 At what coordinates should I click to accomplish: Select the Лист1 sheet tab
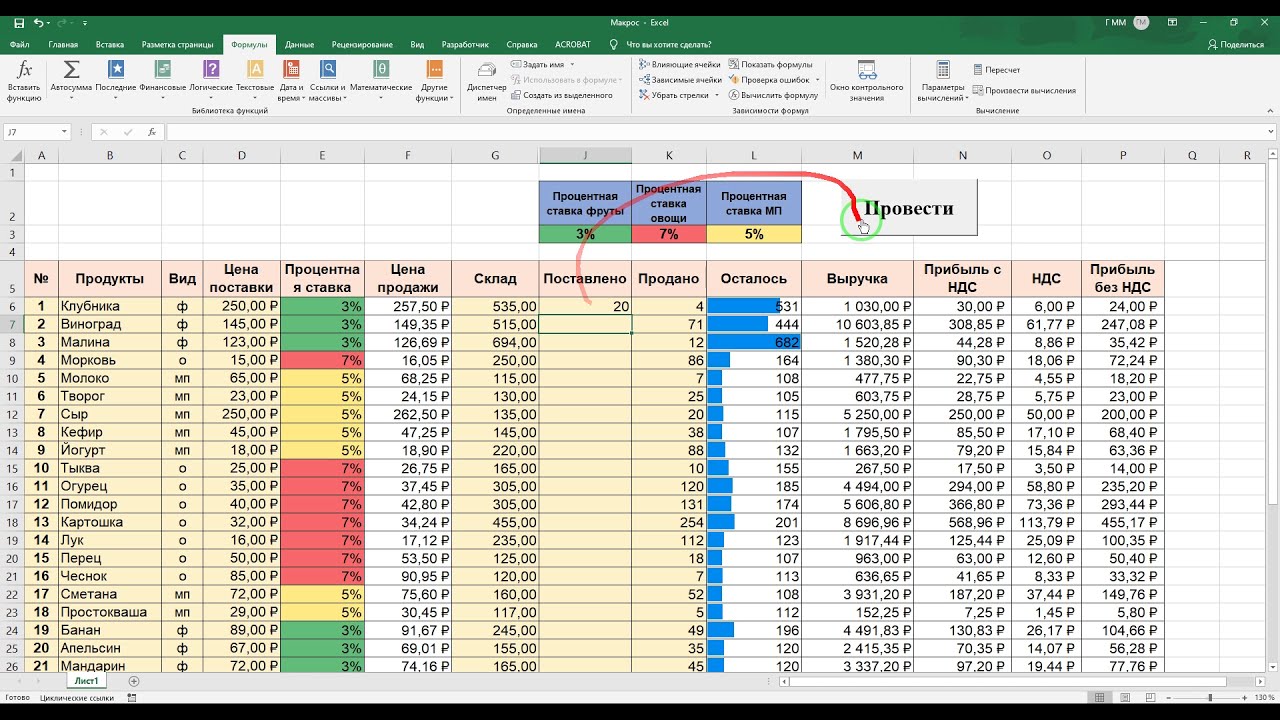[87, 681]
